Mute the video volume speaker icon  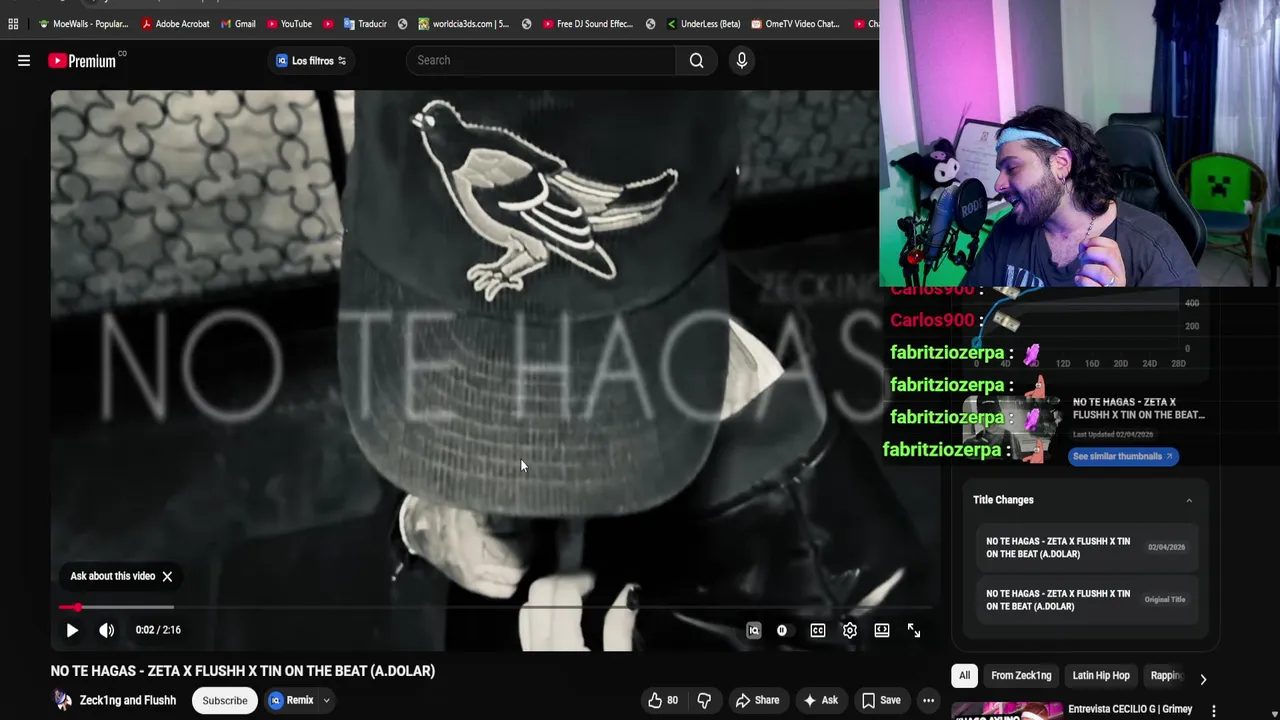coord(107,630)
